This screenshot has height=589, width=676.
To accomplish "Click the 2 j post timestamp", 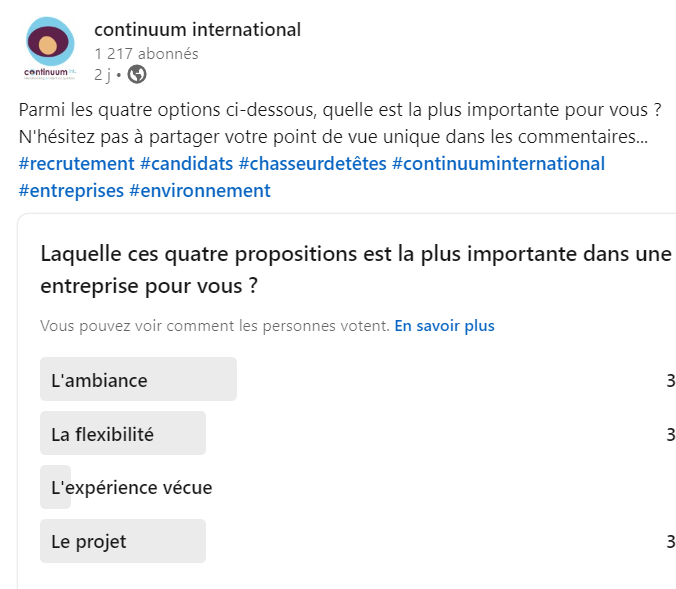I will [x=102, y=74].
